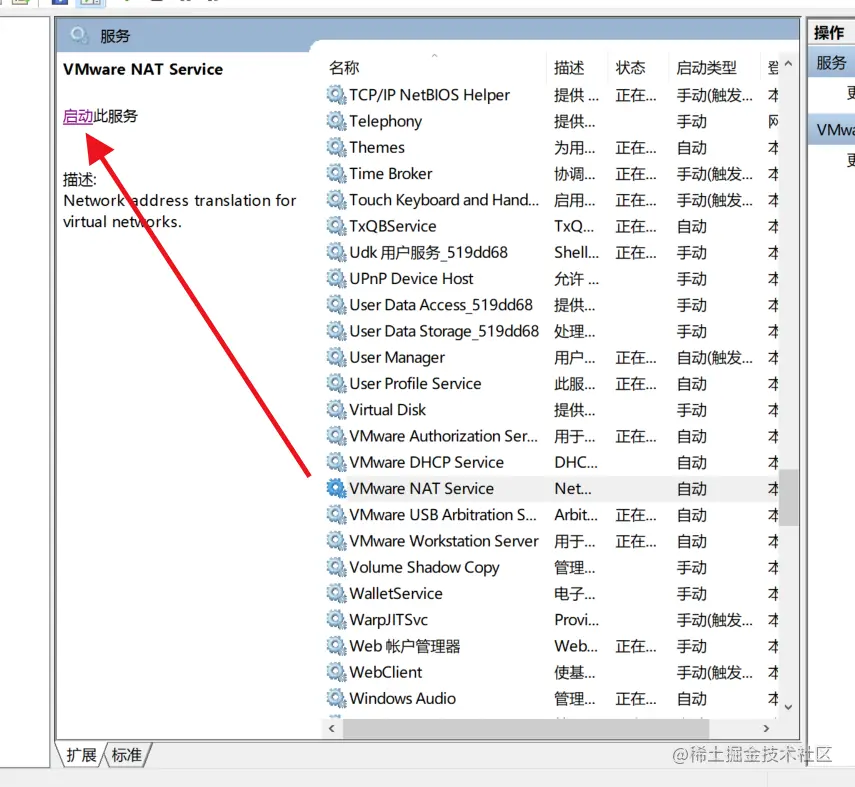Select the TxQBService gear icon
Image resolution: width=855 pixels, height=787 pixels.
tap(336, 226)
